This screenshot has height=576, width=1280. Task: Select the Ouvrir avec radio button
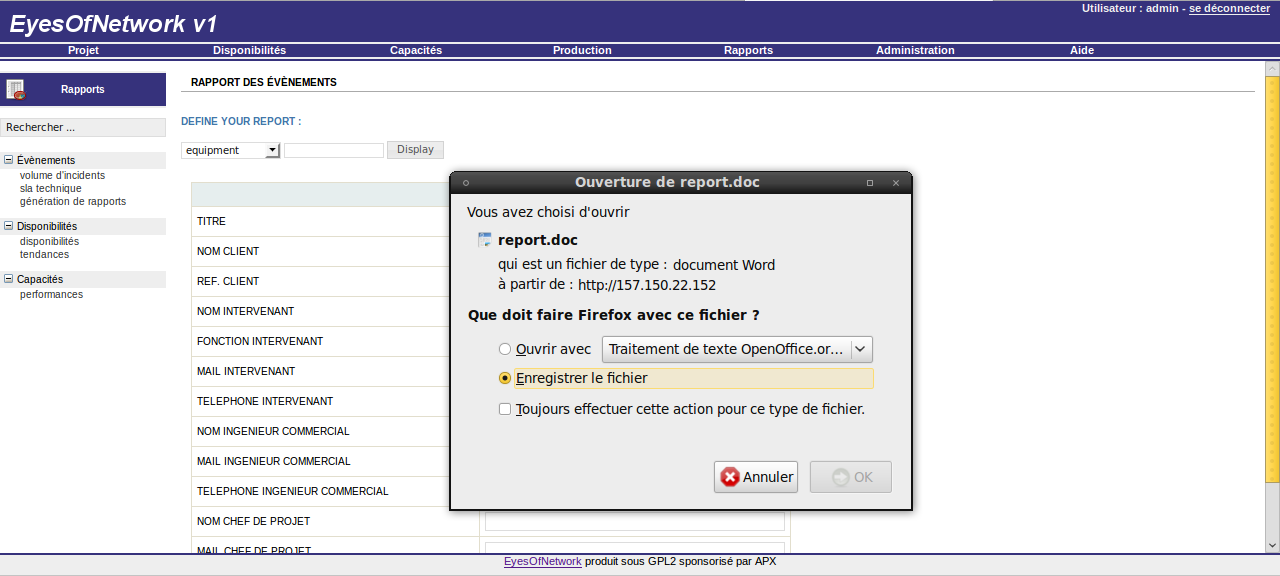[505, 349]
